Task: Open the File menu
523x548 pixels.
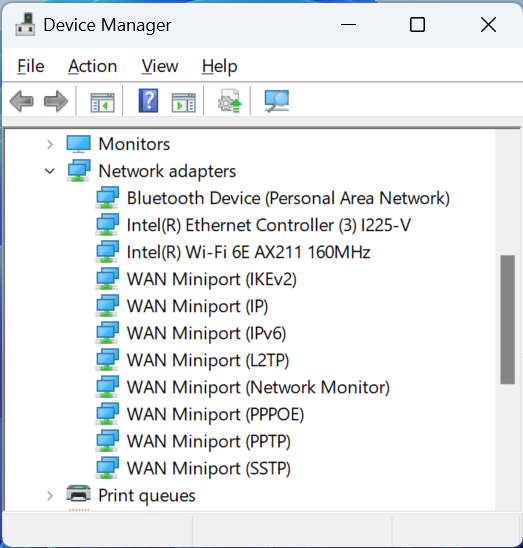Action: [31, 66]
